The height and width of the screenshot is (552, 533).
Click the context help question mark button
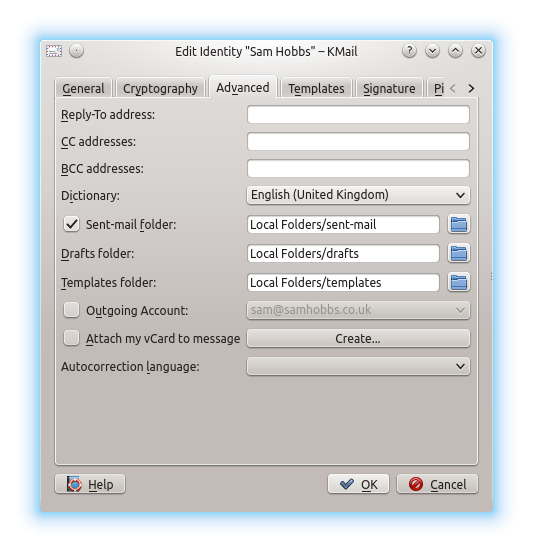[x=409, y=51]
